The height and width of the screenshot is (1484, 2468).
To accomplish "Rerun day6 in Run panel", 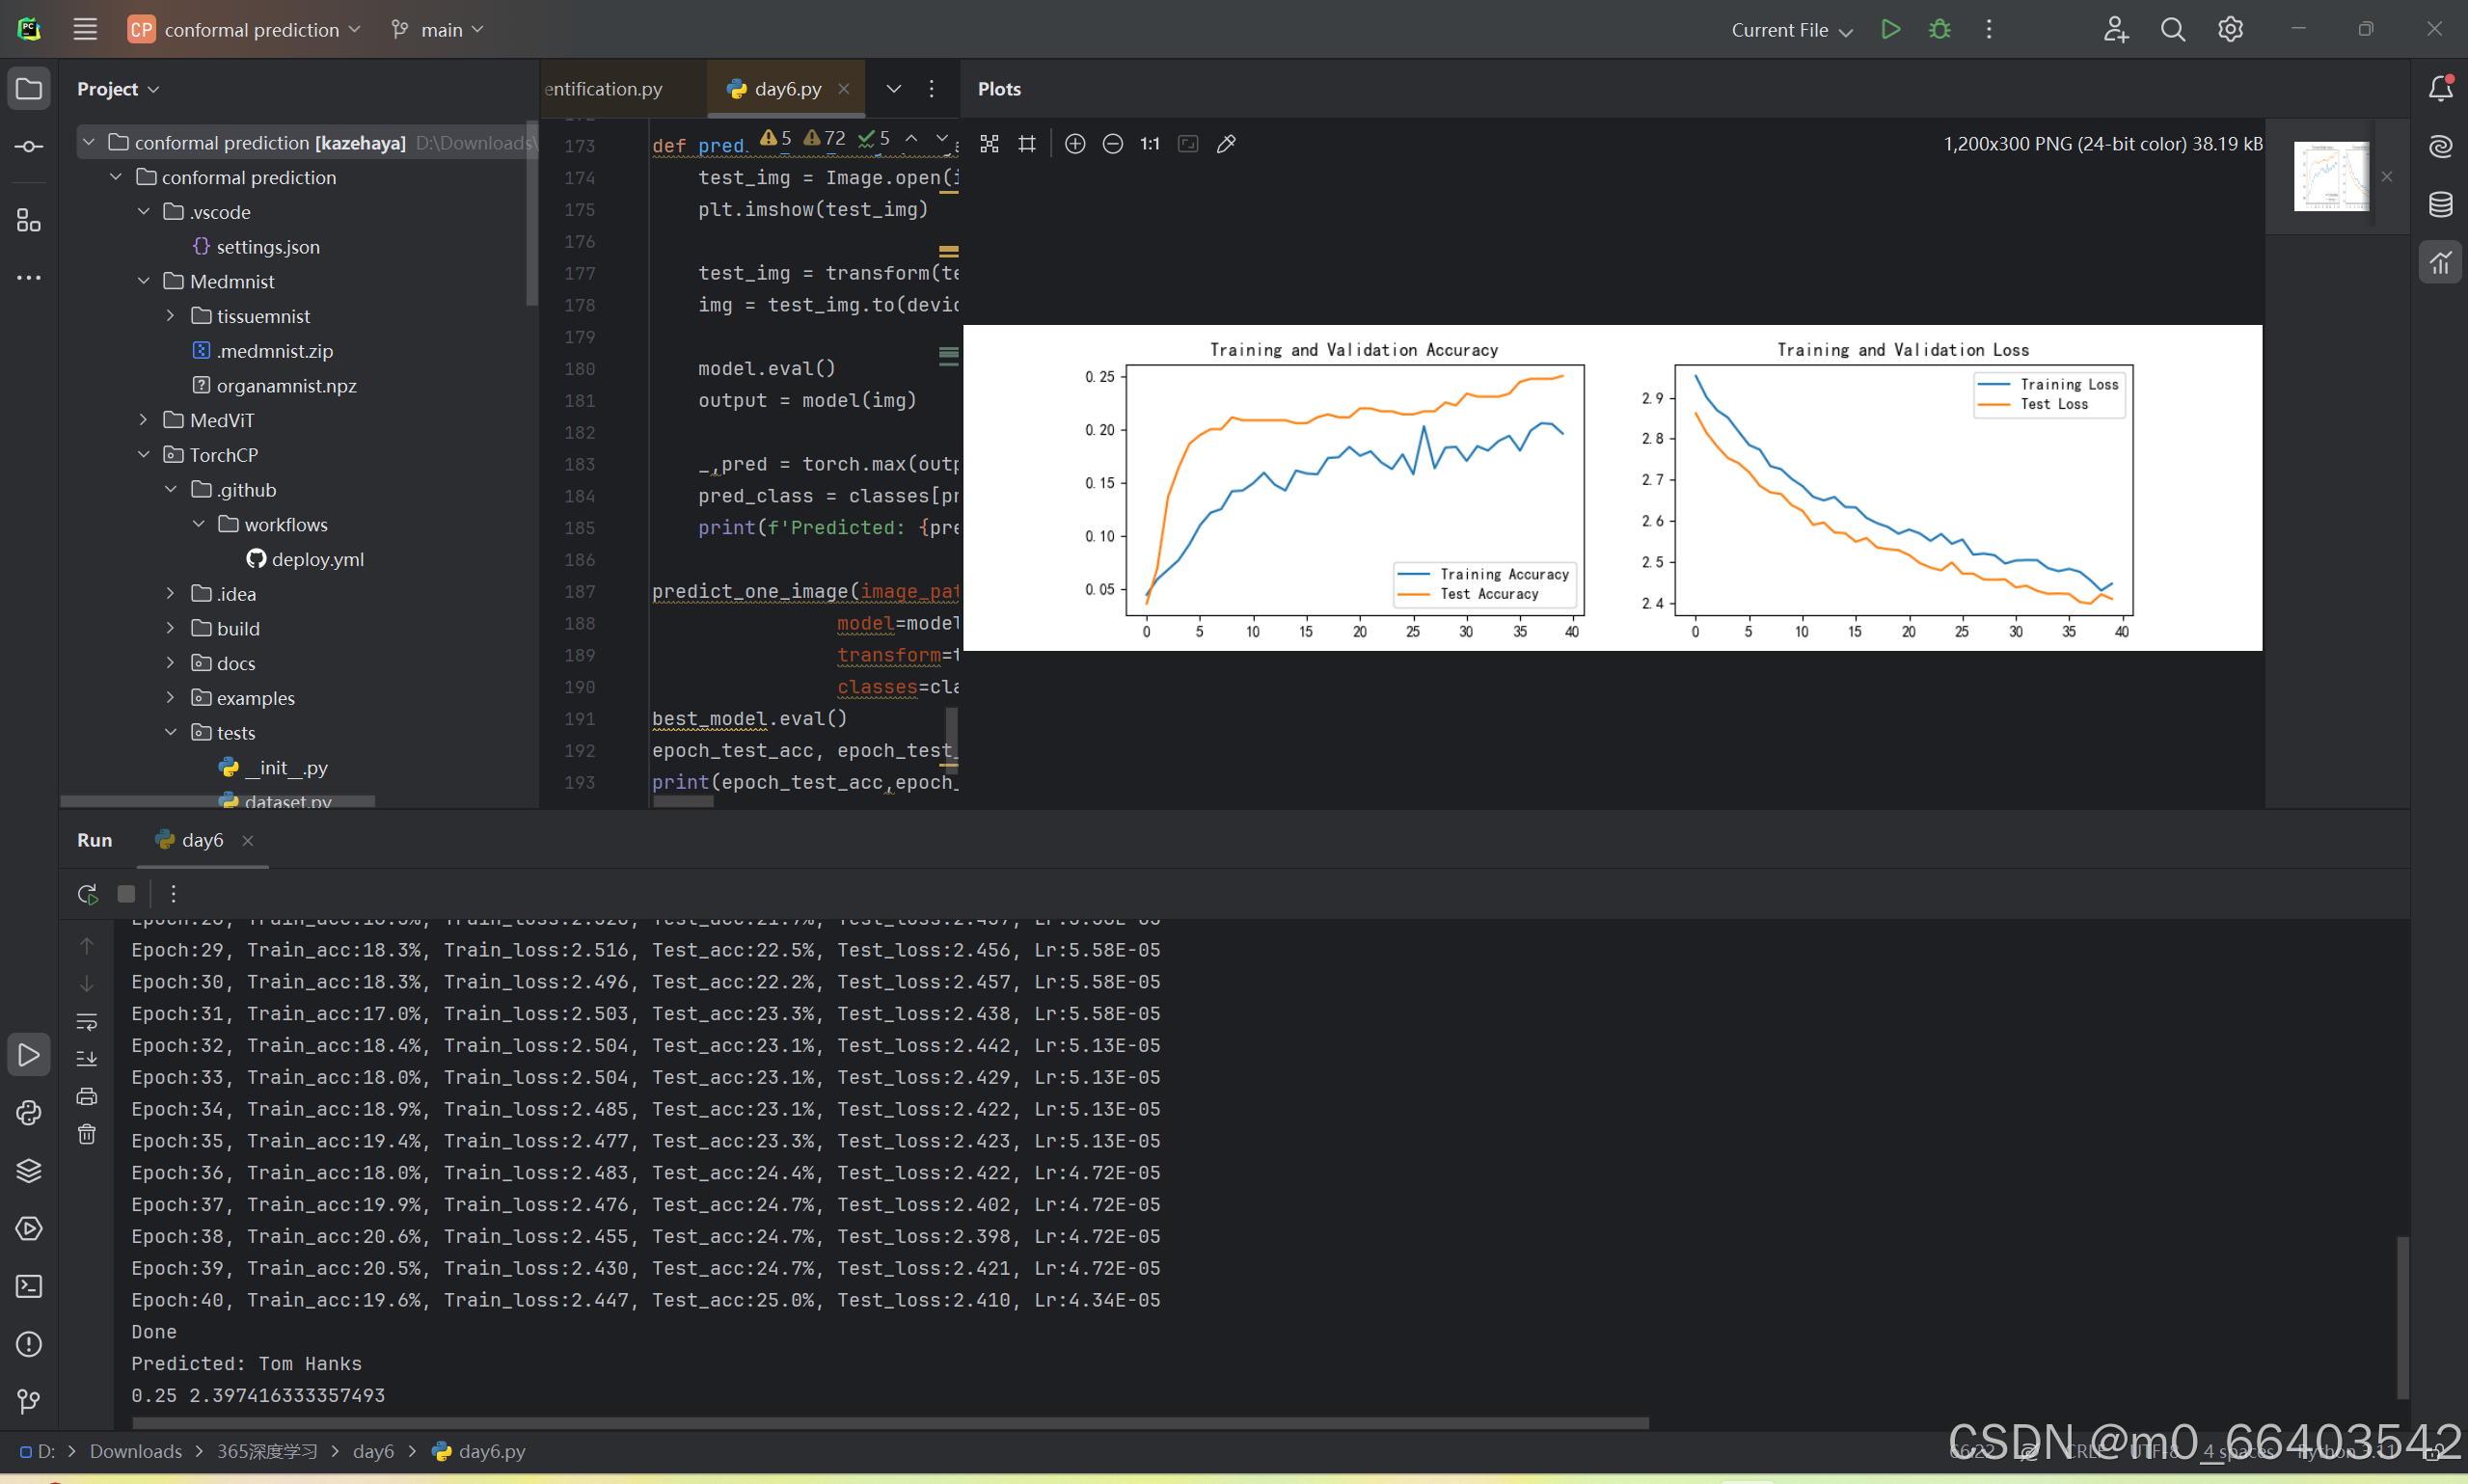I will 87,894.
